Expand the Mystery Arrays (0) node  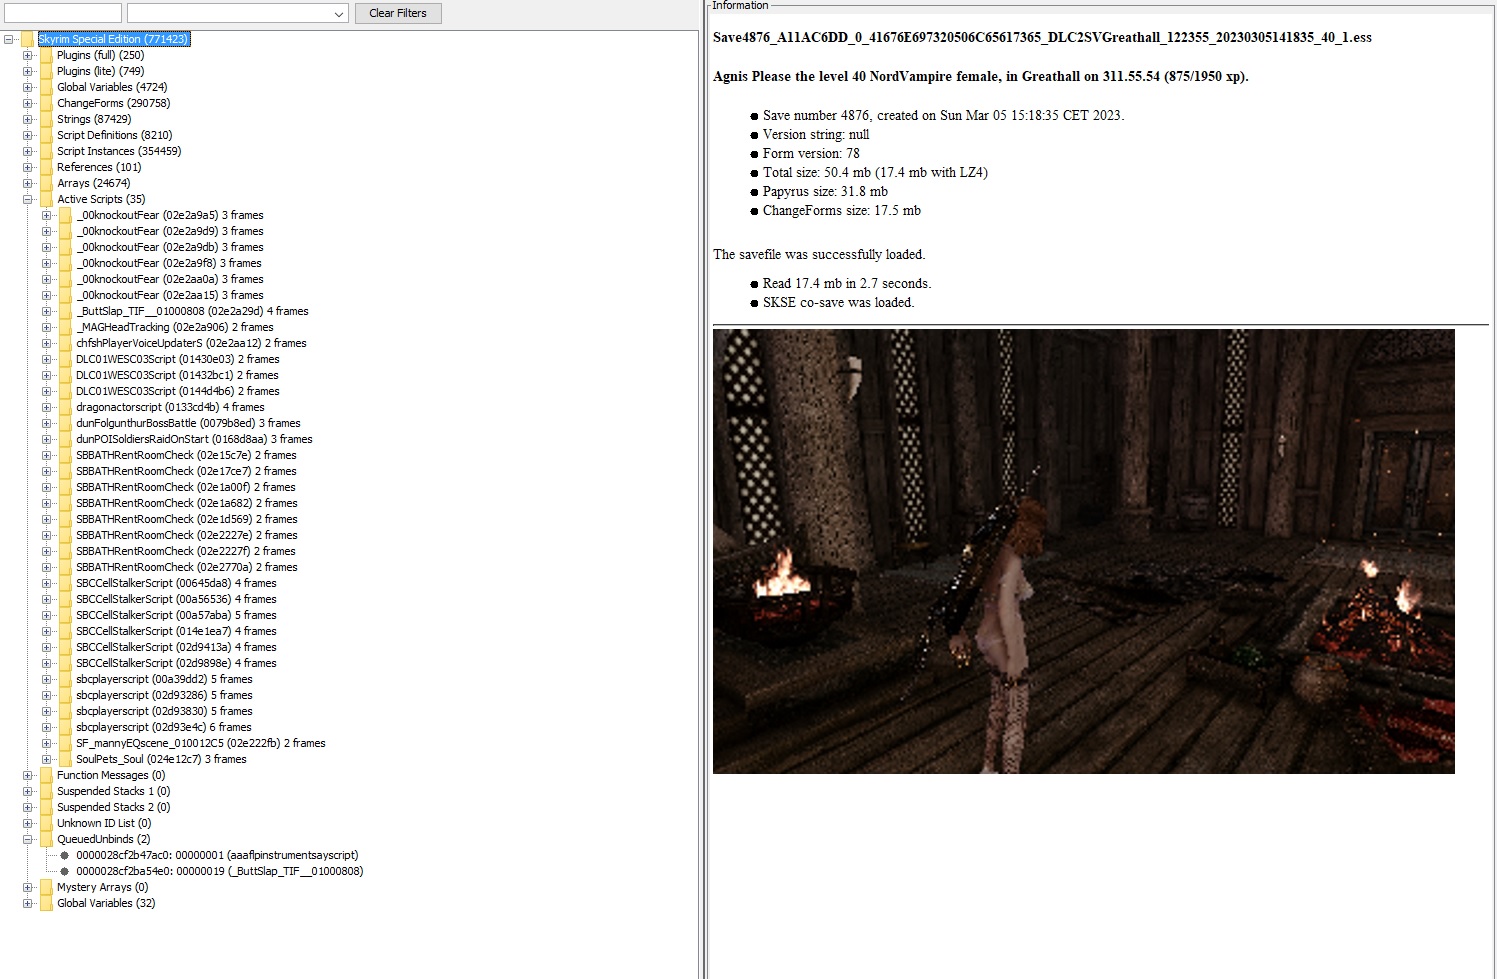click(x=28, y=887)
